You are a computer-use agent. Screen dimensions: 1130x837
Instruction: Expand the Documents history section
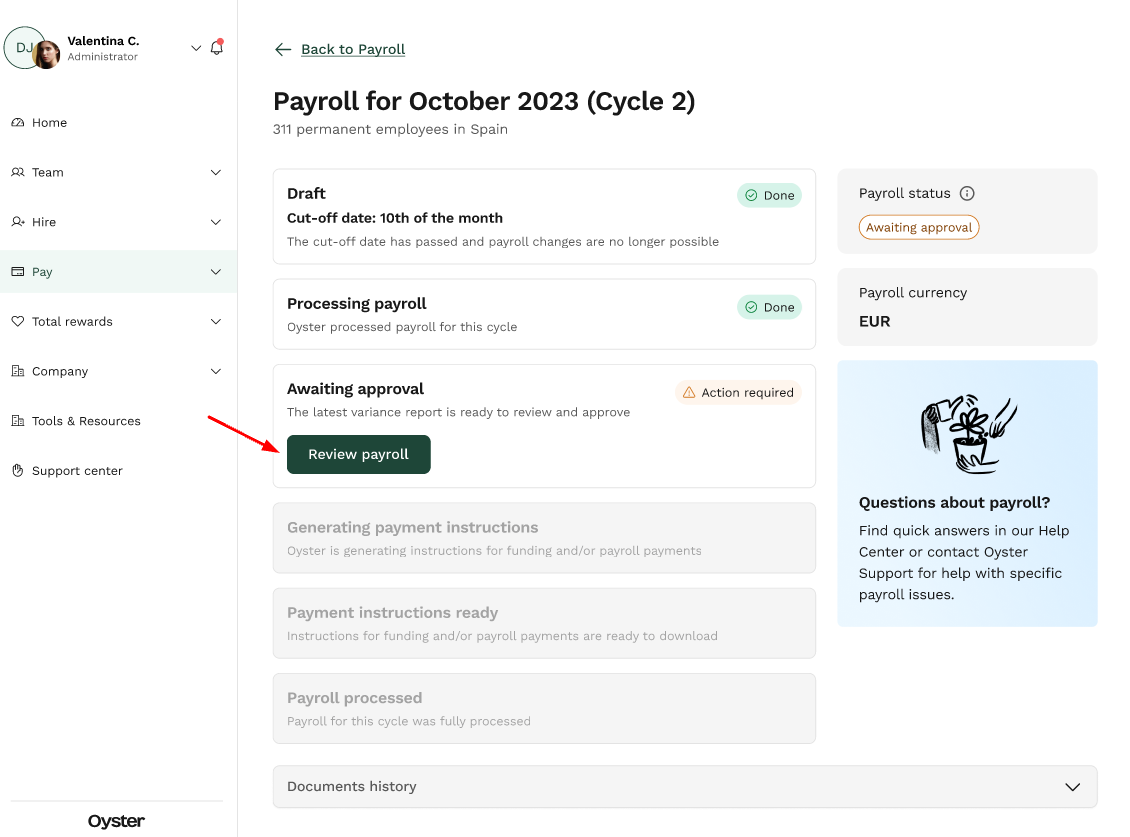point(685,787)
